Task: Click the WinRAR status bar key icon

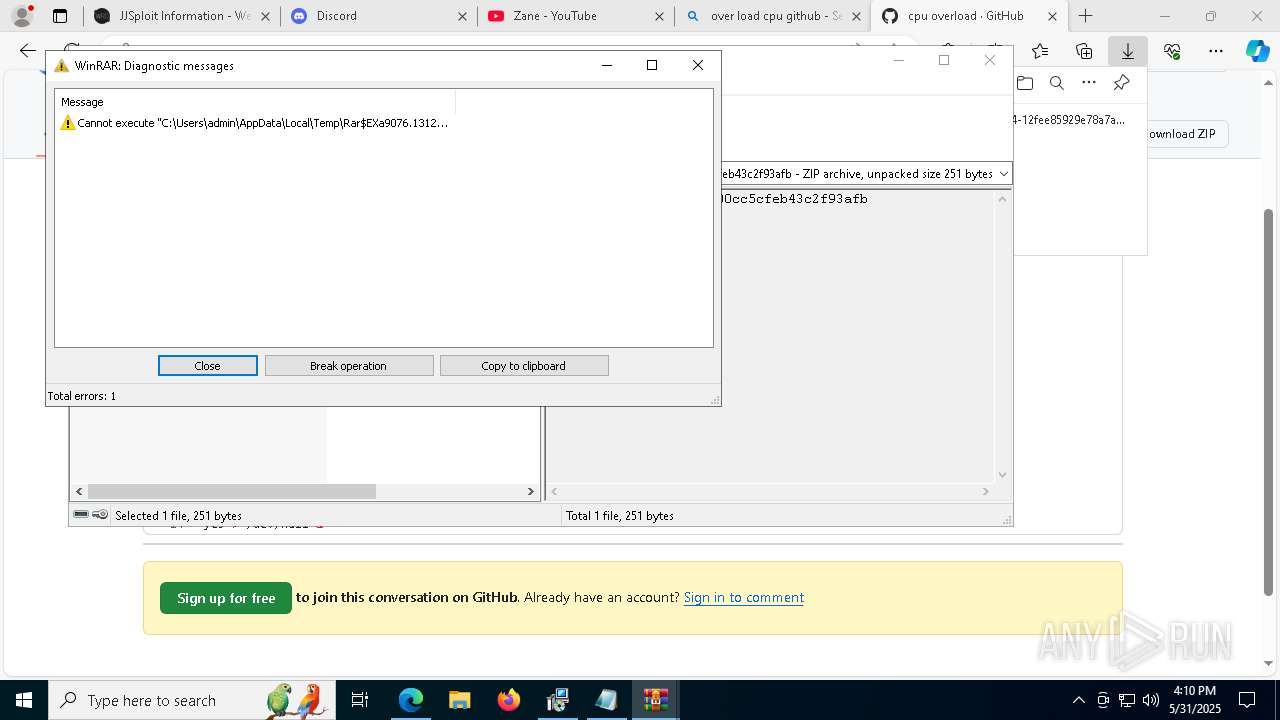Action: click(100, 515)
